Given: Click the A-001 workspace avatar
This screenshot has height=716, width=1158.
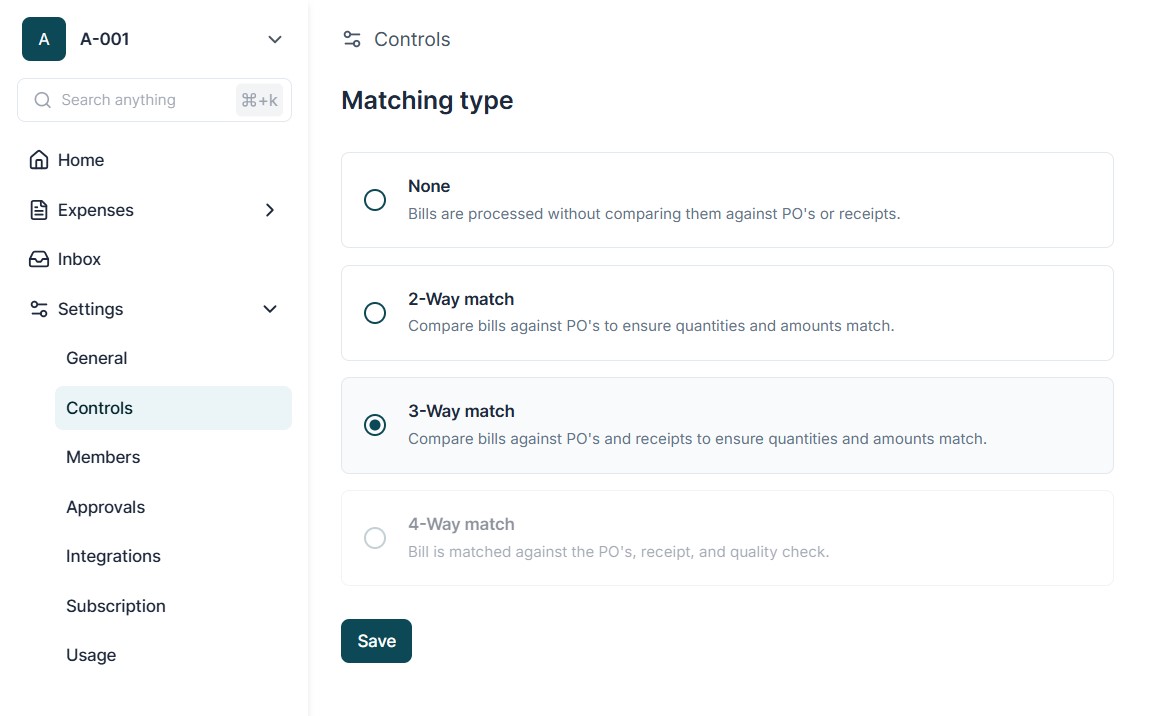Looking at the screenshot, I should click(44, 39).
